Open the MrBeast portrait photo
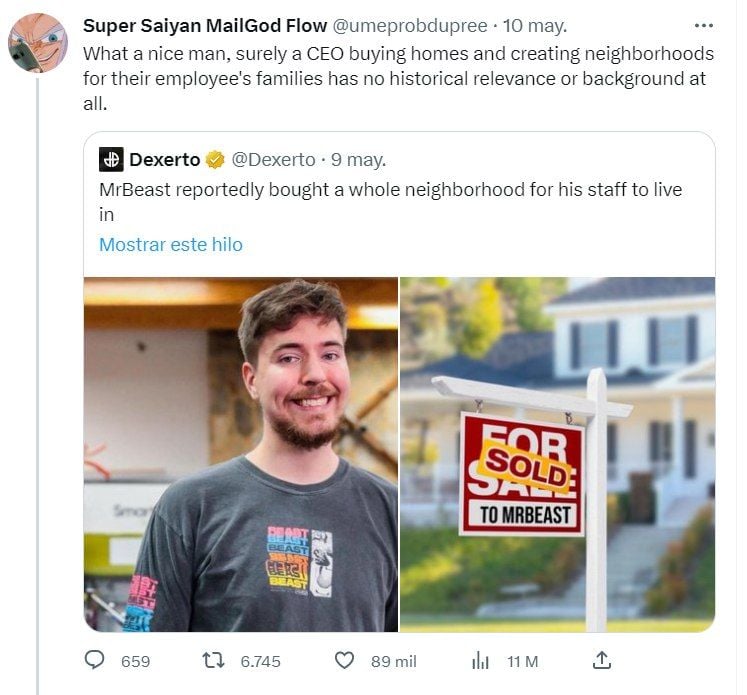This screenshot has height=695, width=747. point(240,454)
